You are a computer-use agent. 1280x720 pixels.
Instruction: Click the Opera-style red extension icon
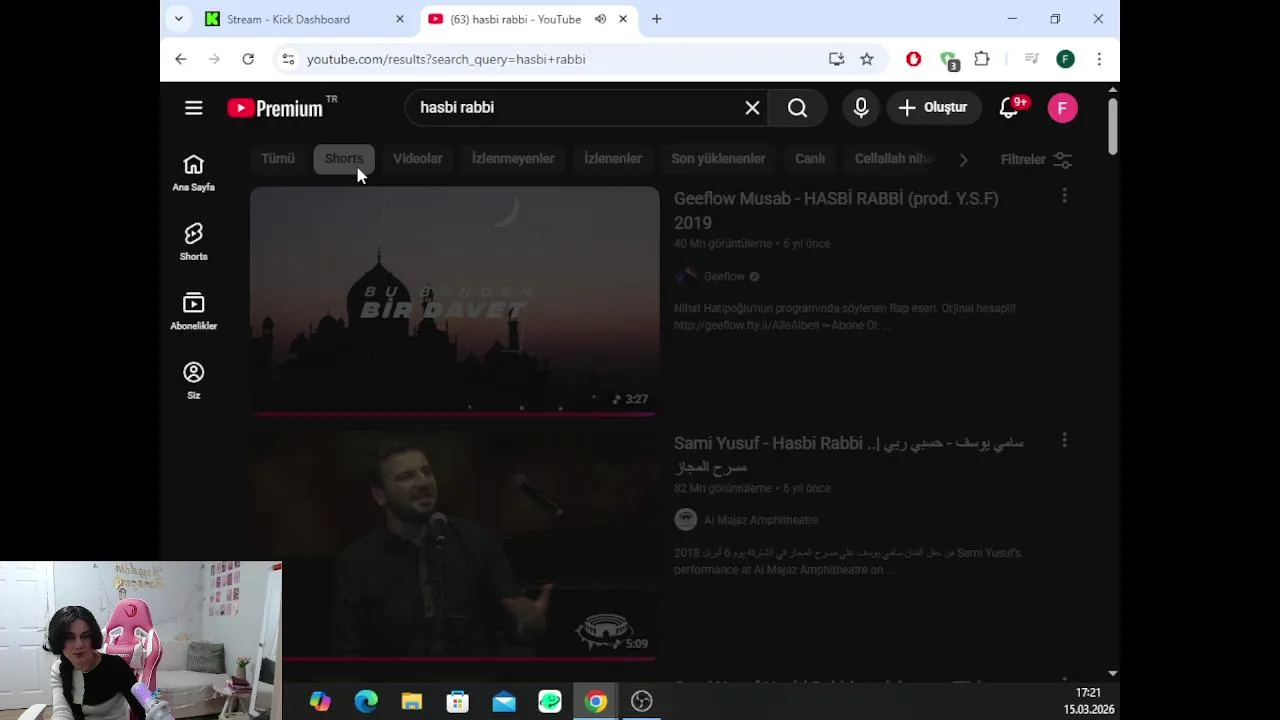(913, 59)
